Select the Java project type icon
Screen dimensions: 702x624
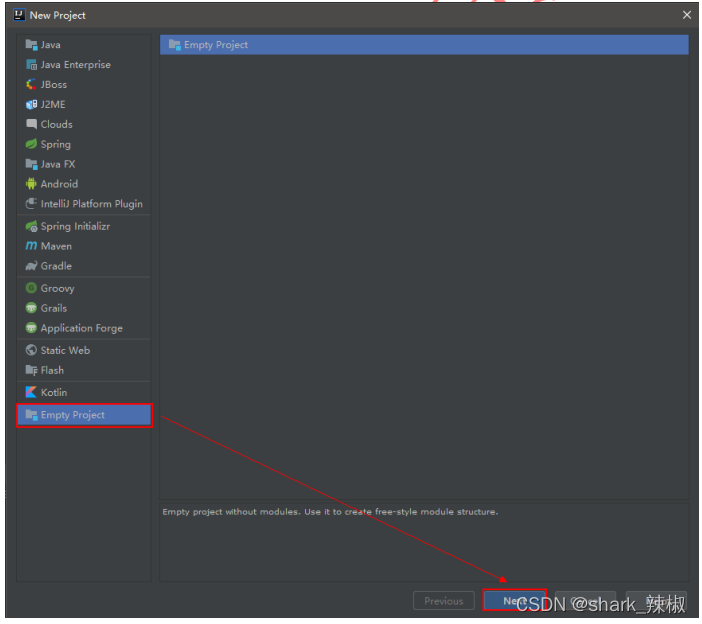coord(31,45)
